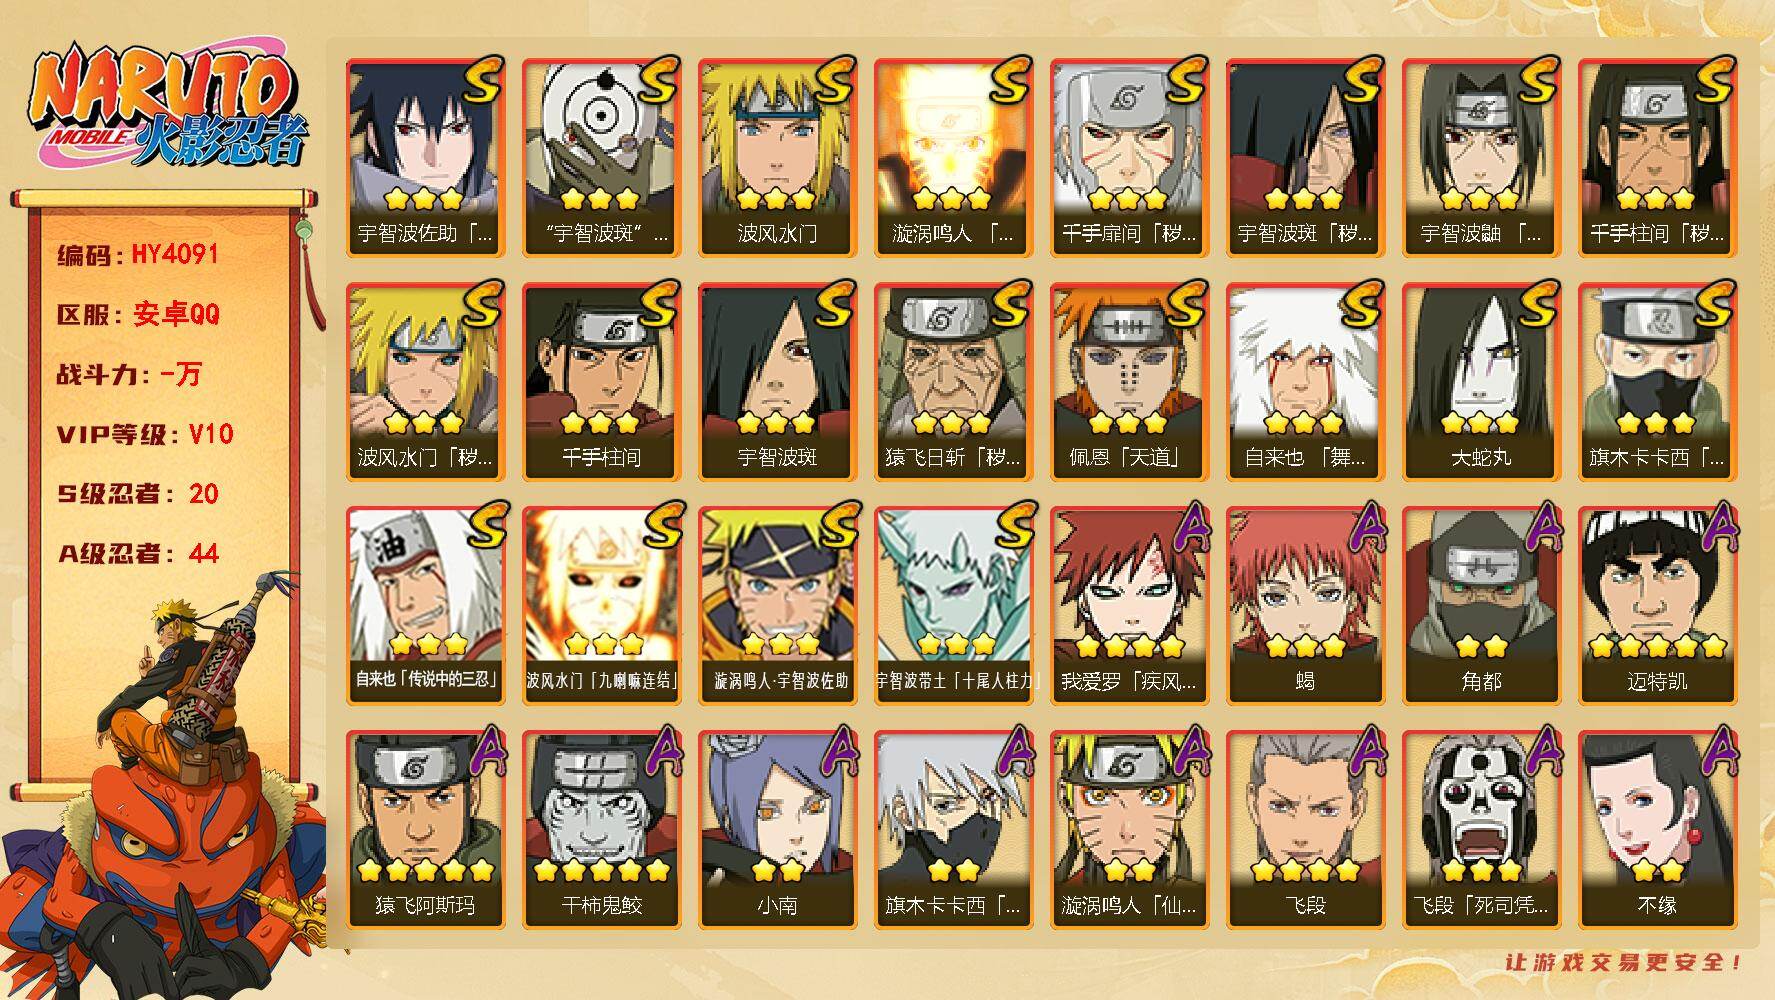This screenshot has height=1000, width=1775.
Task: Click the 千手柱间 ninja portrait
Action: coord(601,381)
